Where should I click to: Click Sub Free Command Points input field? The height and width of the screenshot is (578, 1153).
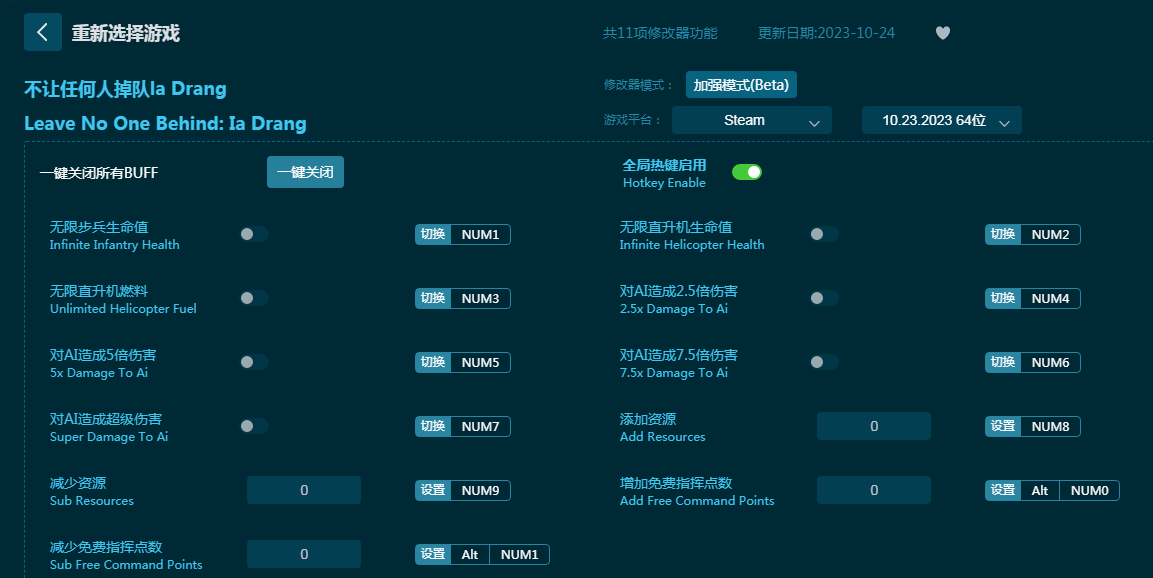coord(303,554)
